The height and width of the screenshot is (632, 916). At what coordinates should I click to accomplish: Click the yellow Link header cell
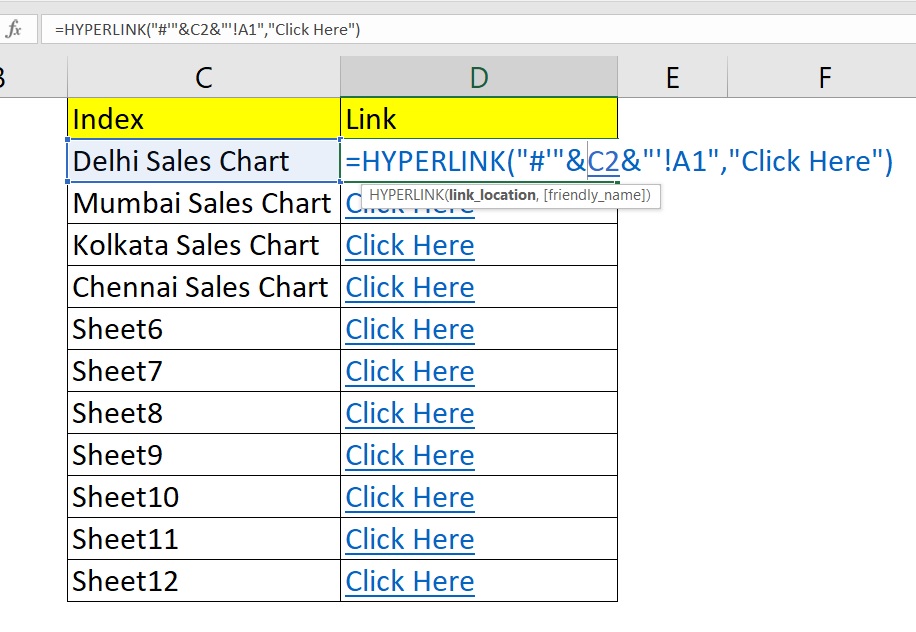(479, 119)
